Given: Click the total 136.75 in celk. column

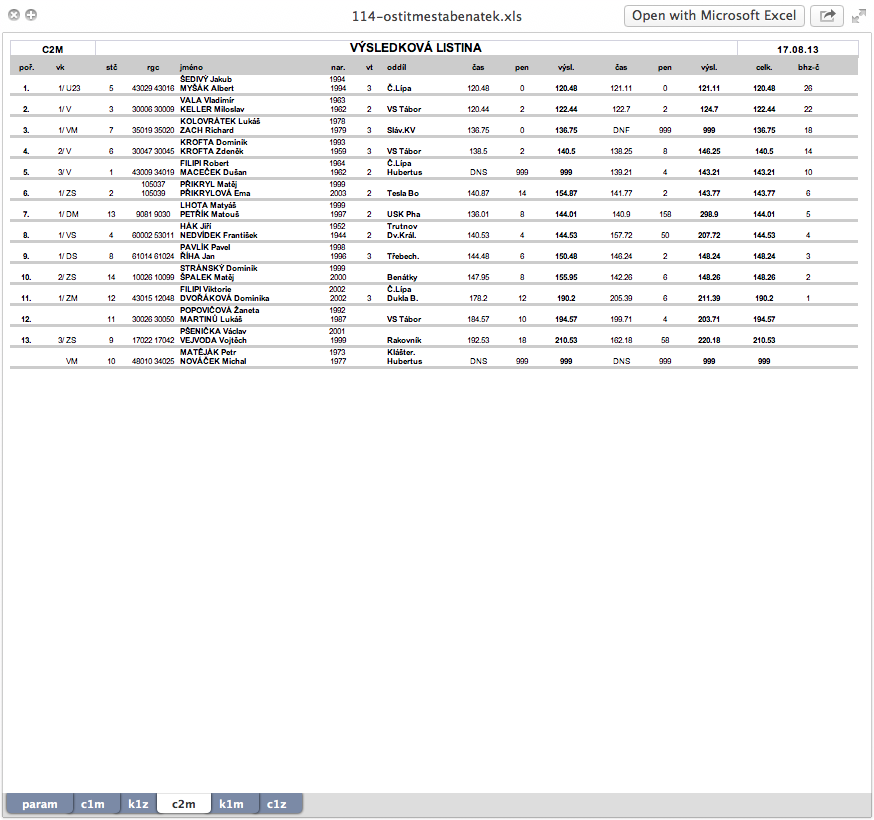Looking at the screenshot, I should point(764,130).
